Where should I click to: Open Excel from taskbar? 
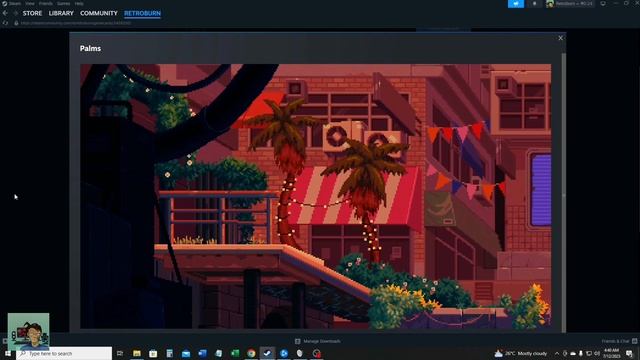(235, 353)
